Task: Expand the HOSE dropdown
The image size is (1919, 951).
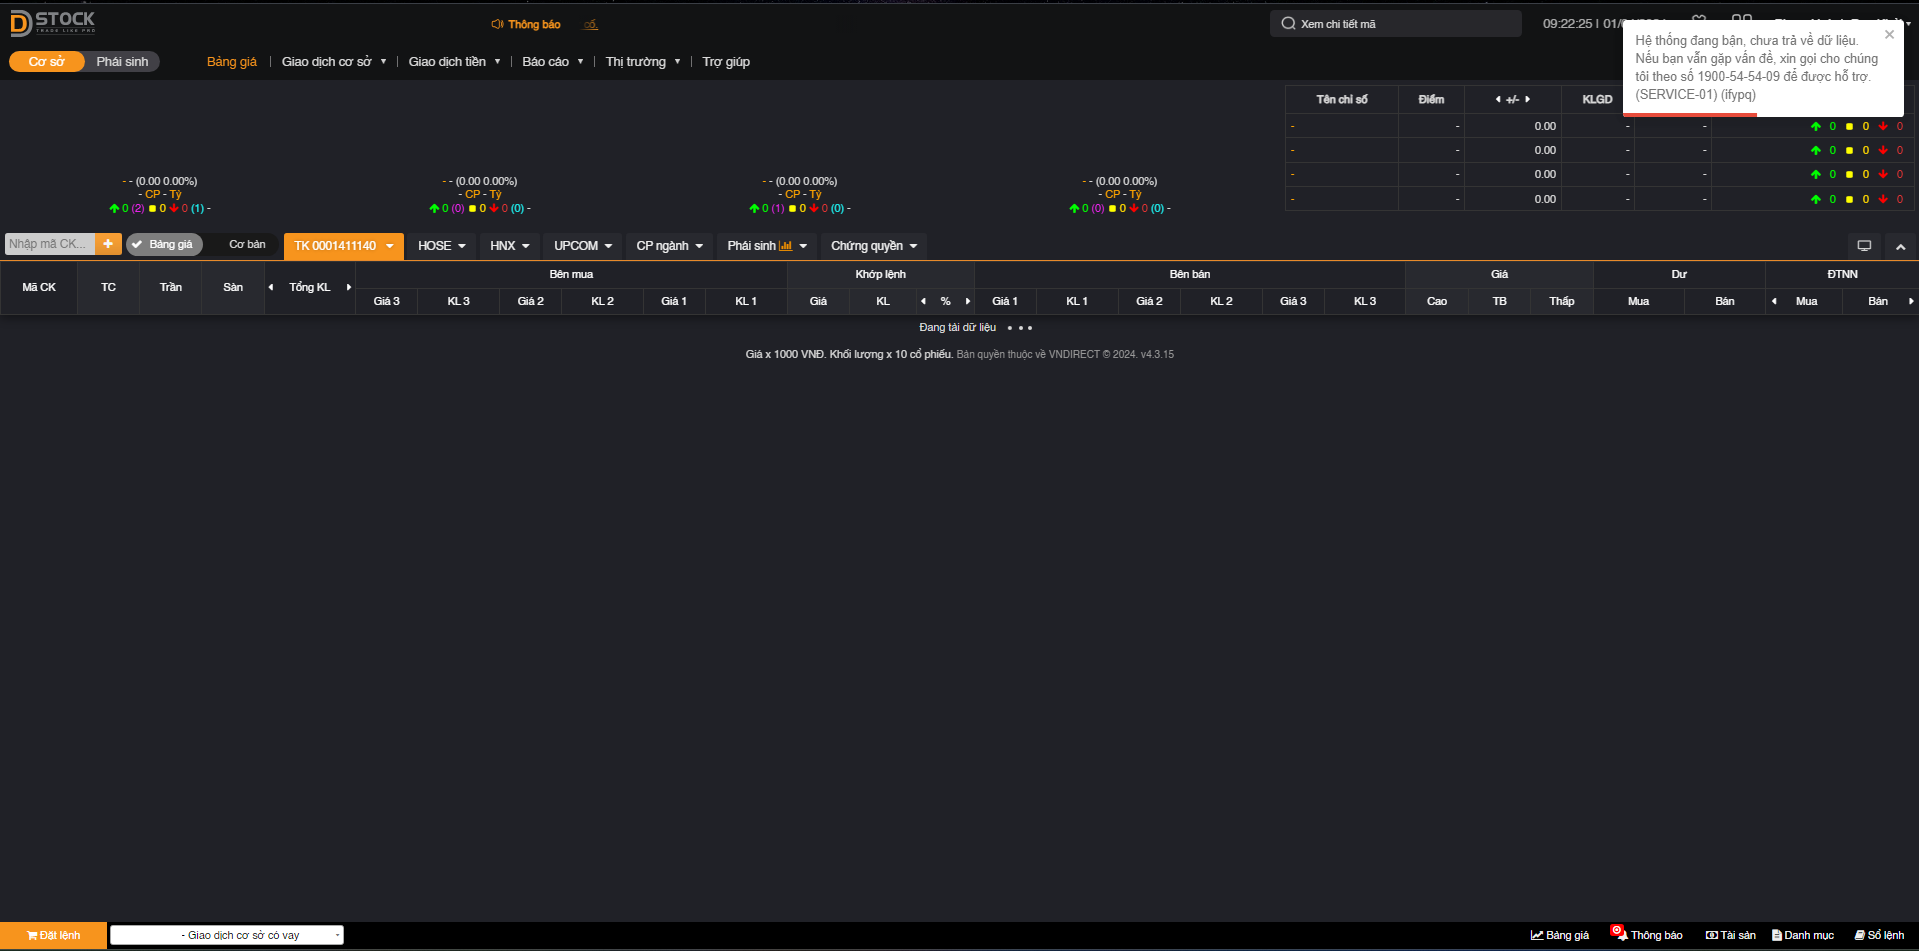Action: [x=441, y=246]
